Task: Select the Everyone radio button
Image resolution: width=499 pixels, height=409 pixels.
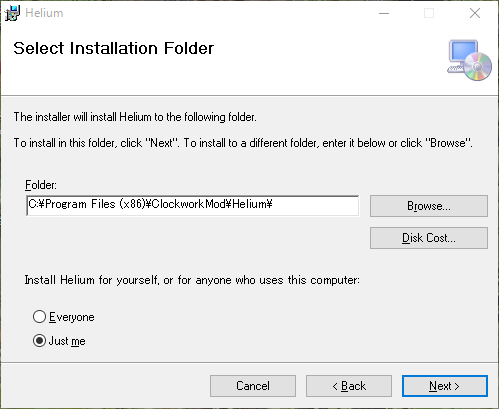Action: click(39, 317)
